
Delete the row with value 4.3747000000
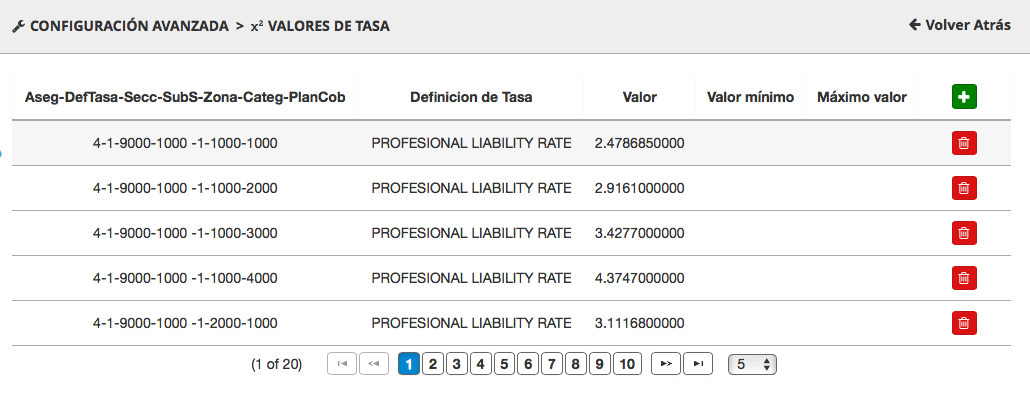click(964, 278)
